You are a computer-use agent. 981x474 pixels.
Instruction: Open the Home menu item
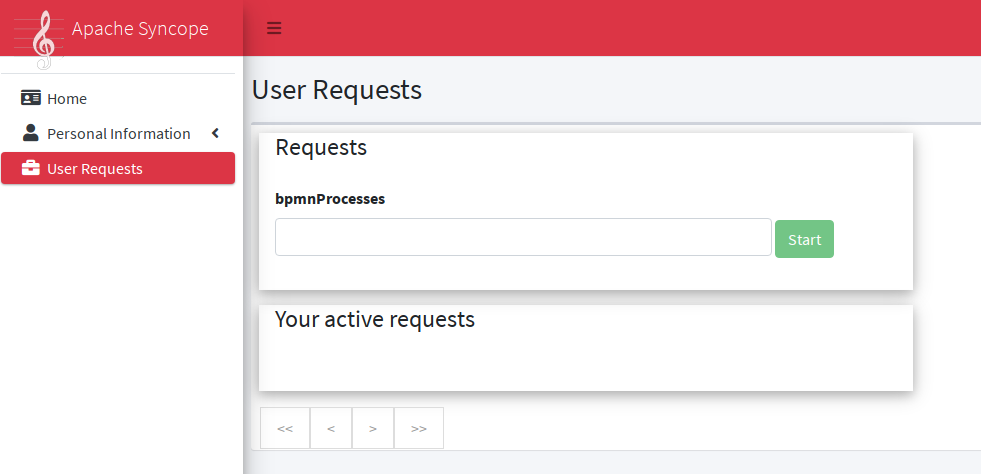(67, 99)
